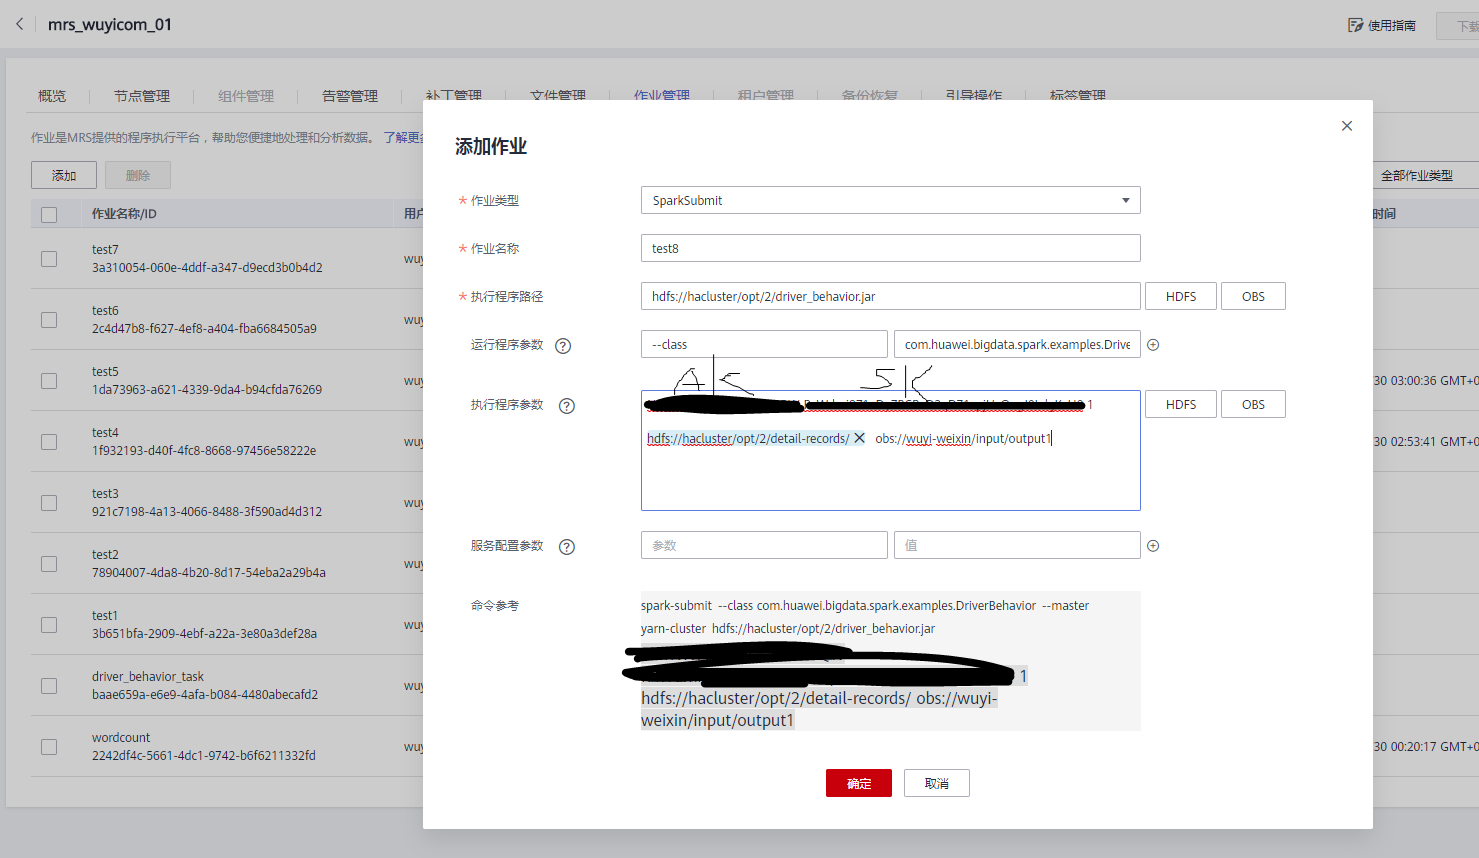Switch to the 组件管理 tab
This screenshot has width=1479, height=858.
tap(246, 96)
